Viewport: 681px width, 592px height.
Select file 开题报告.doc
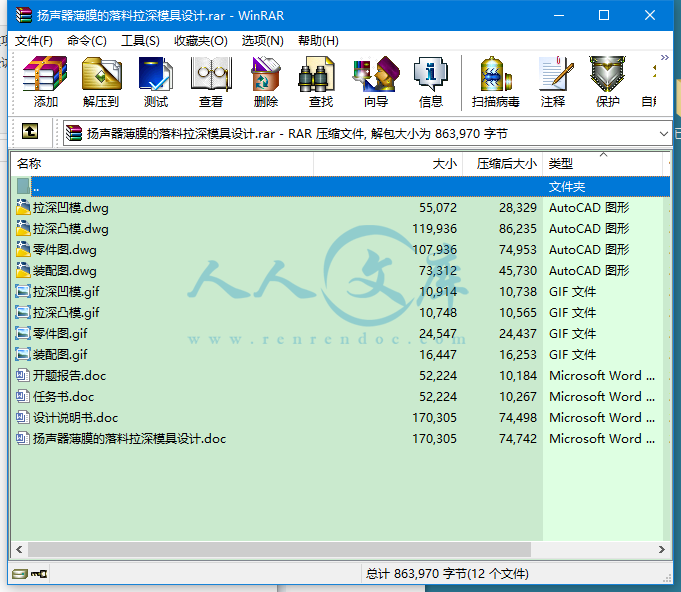341,376
